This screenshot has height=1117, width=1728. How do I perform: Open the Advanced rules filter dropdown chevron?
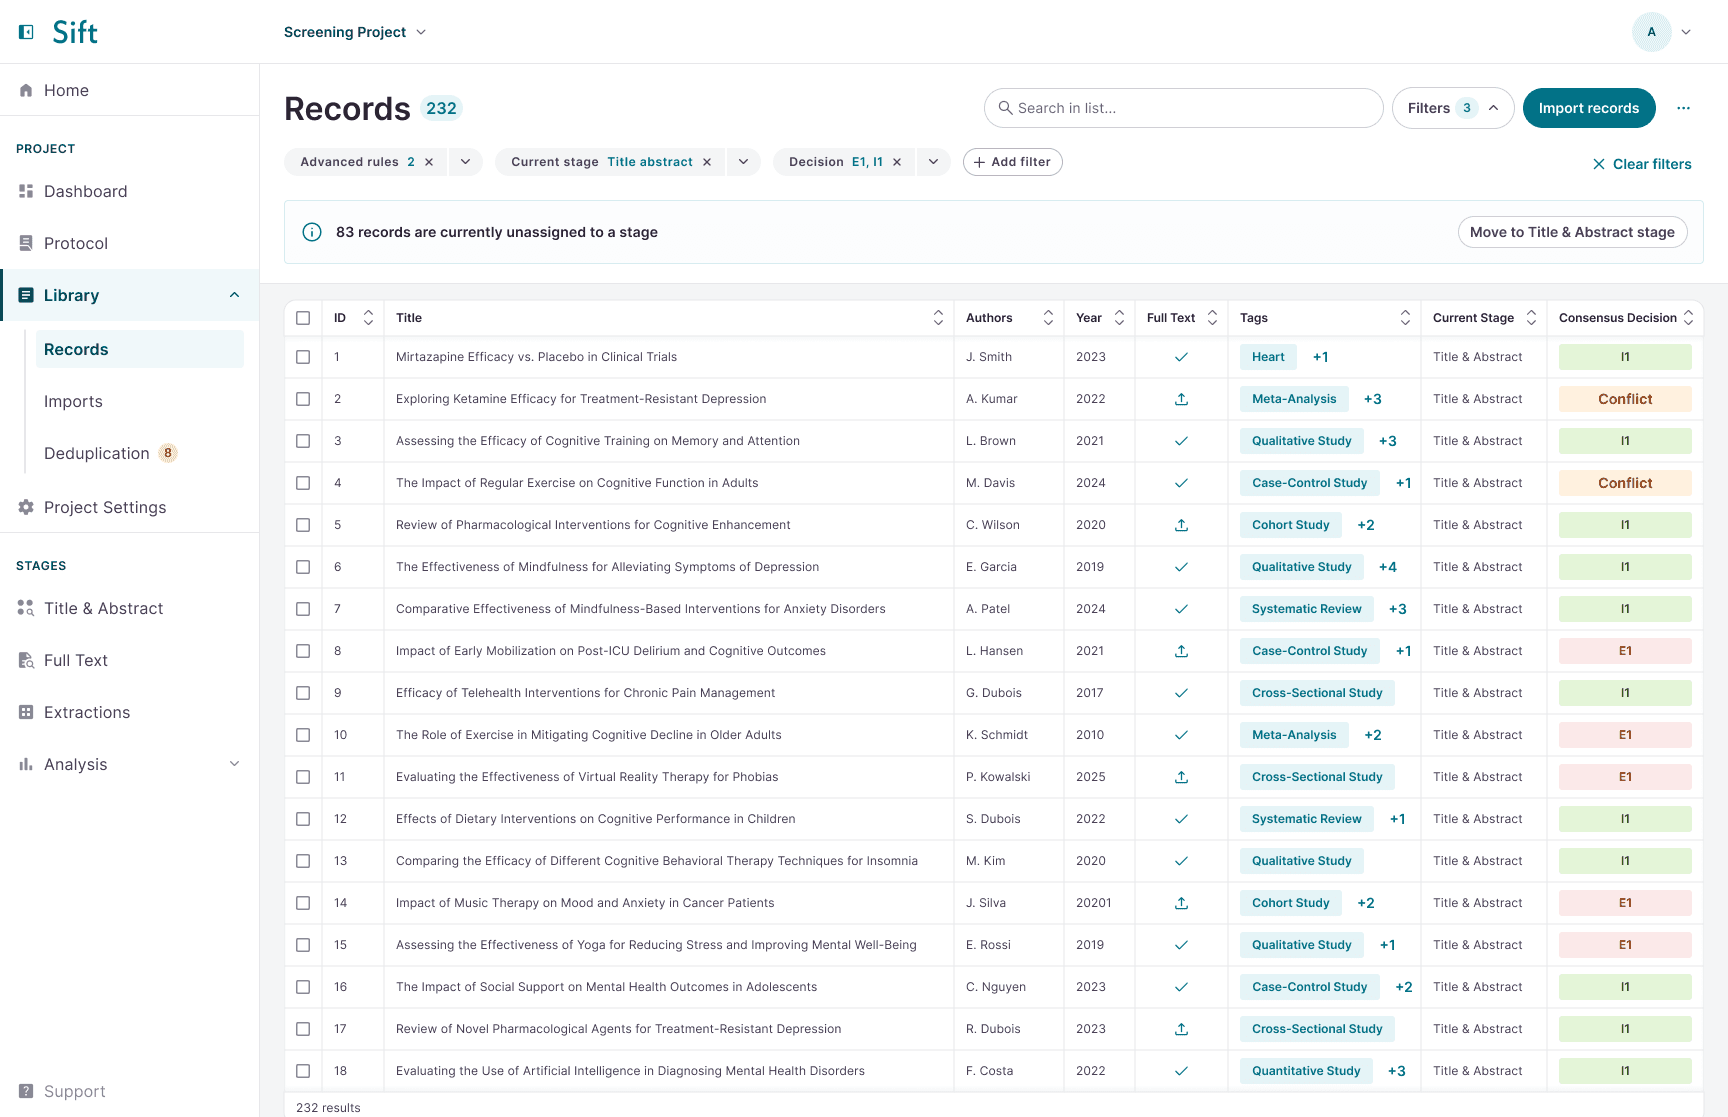465,162
